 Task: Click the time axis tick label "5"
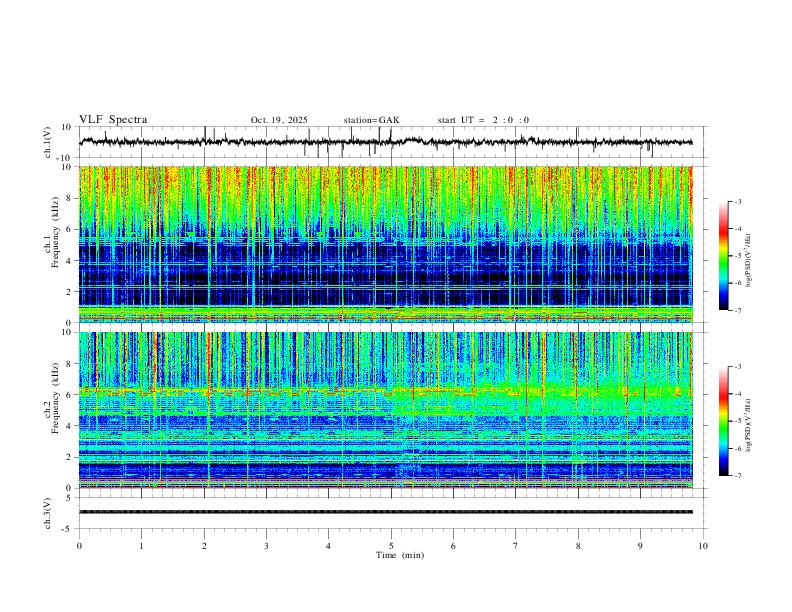(x=391, y=546)
